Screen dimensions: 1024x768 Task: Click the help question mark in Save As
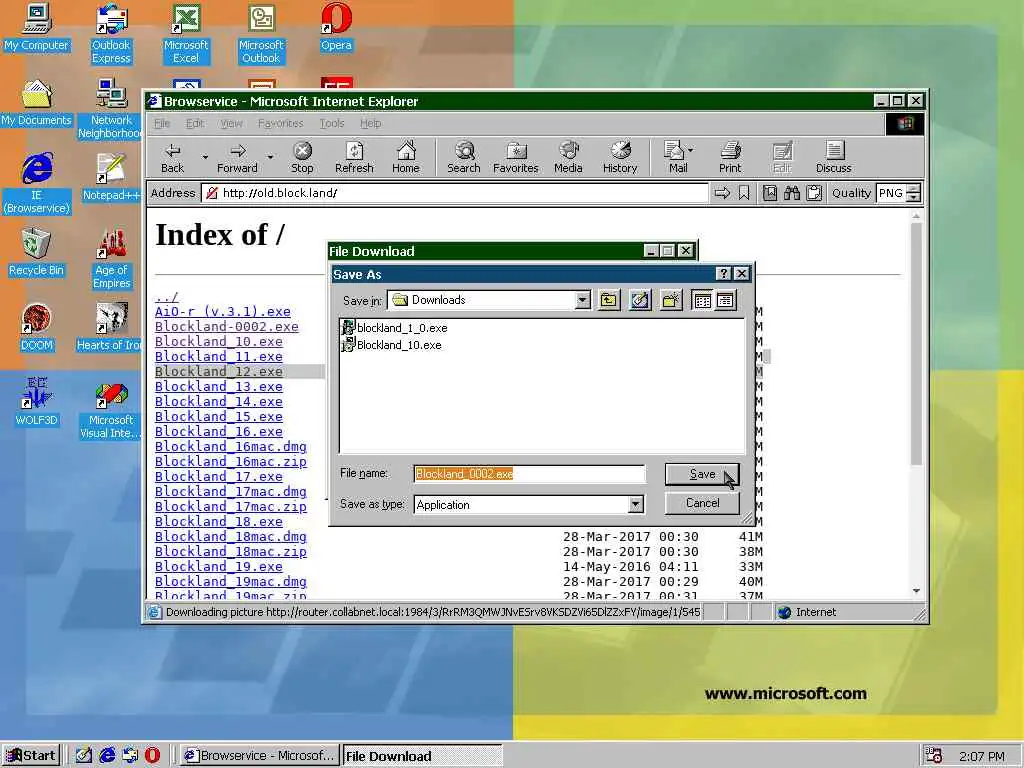coord(723,274)
